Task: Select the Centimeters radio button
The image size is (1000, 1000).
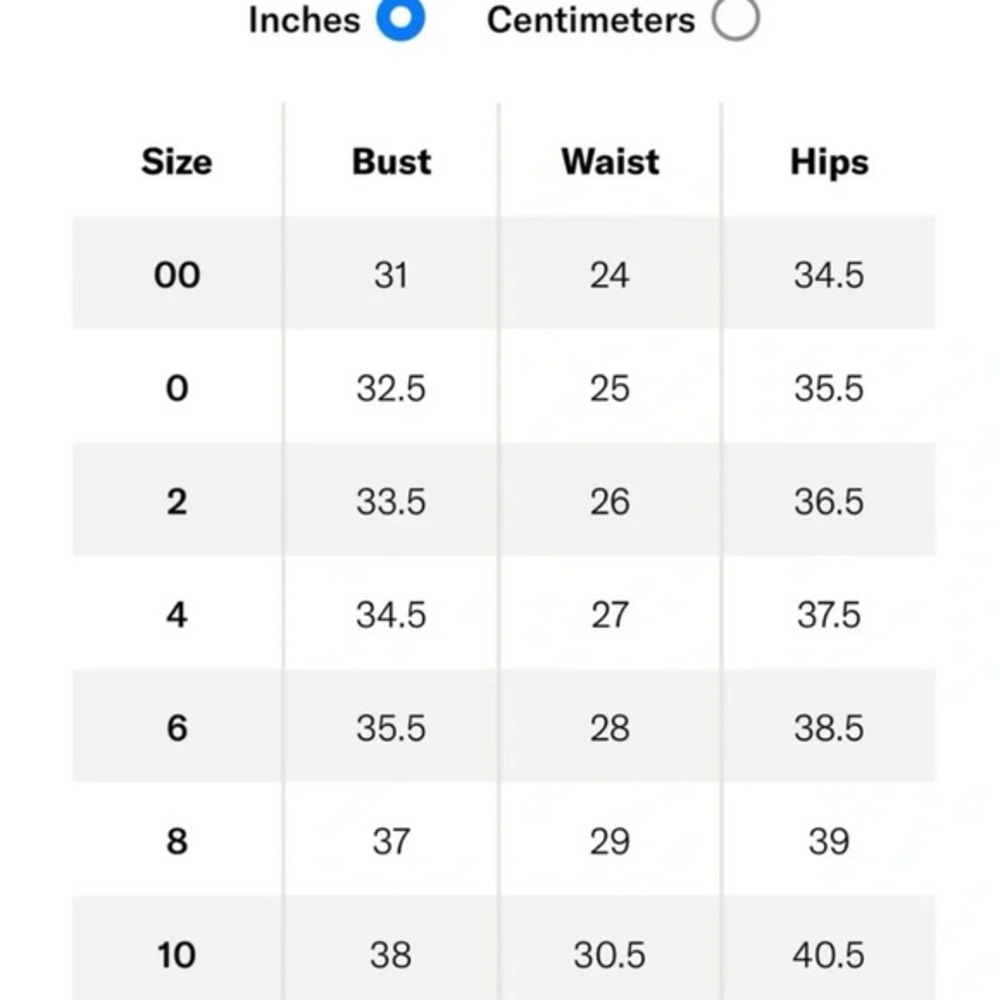Action: [736, 17]
